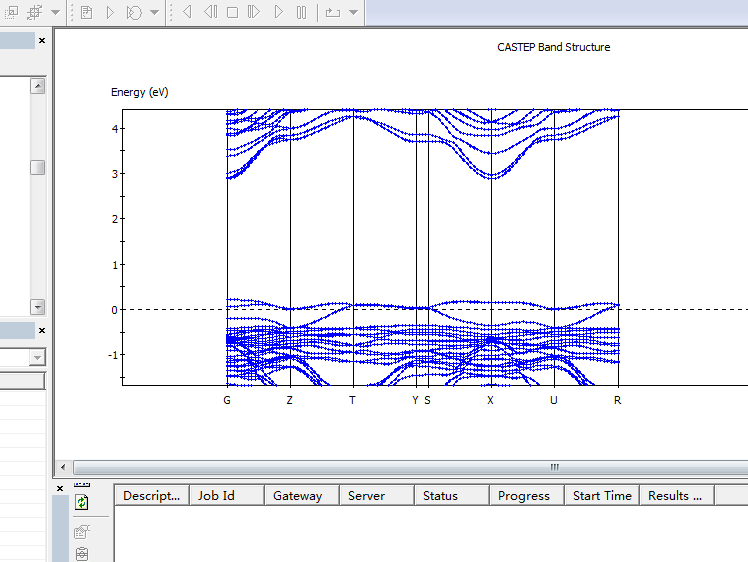Click the selection box icon in the toolbar
Image resolution: width=748 pixels, height=562 pixels.
[x=11, y=12]
